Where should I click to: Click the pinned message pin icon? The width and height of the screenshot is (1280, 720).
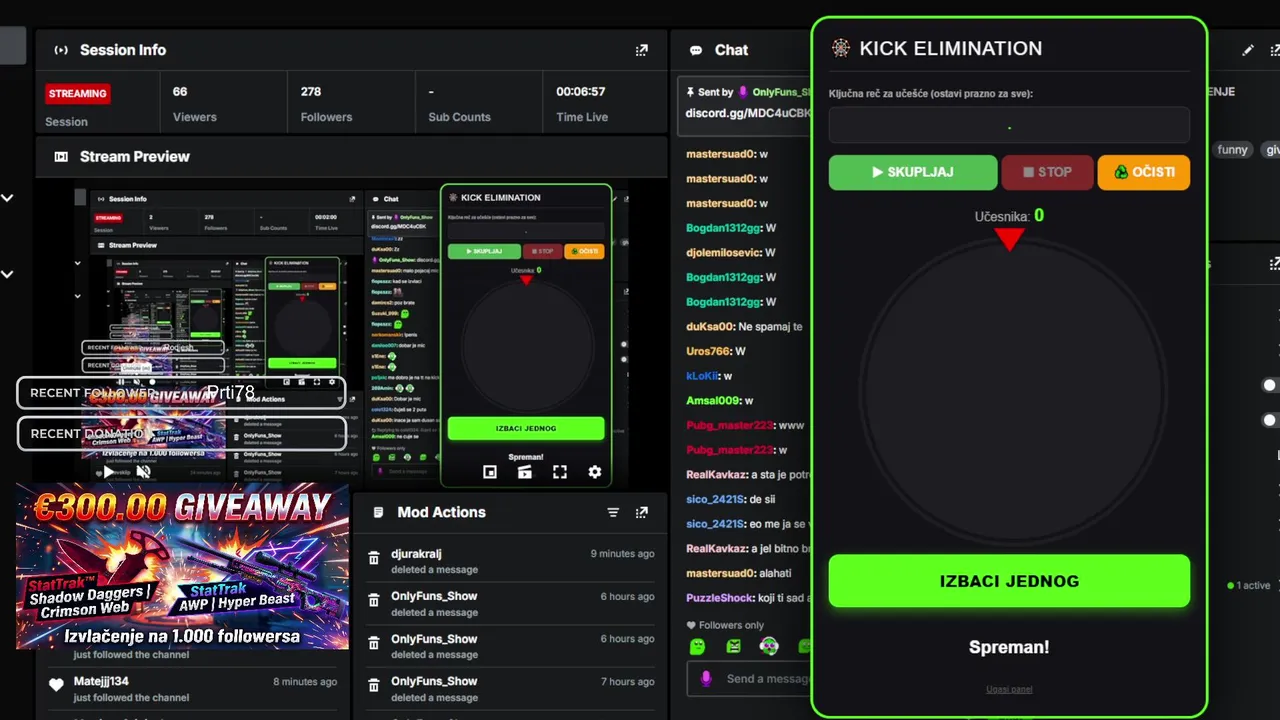[x=690, y=92]
